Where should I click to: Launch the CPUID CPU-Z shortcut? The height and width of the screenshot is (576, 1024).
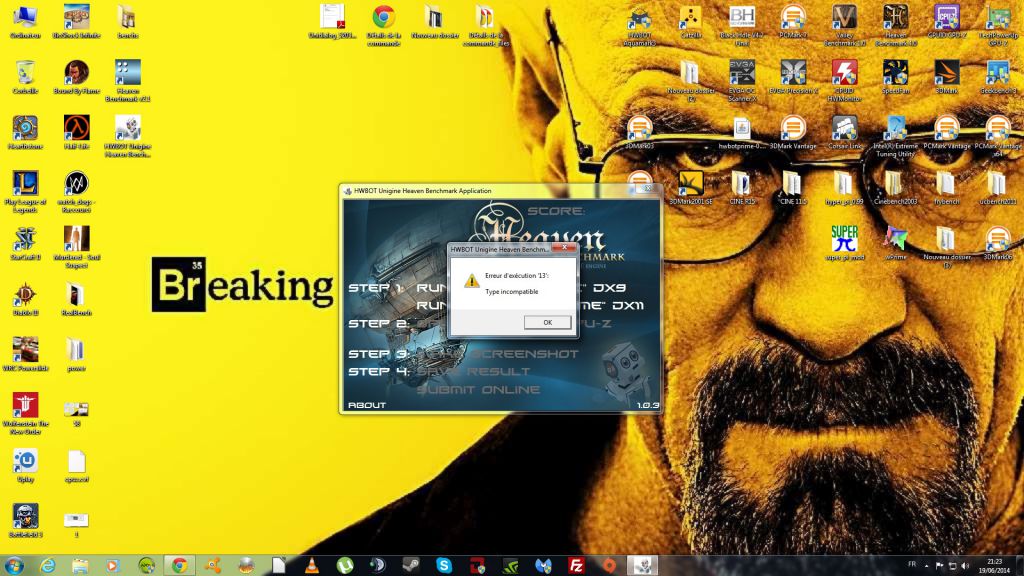(947, 22)
